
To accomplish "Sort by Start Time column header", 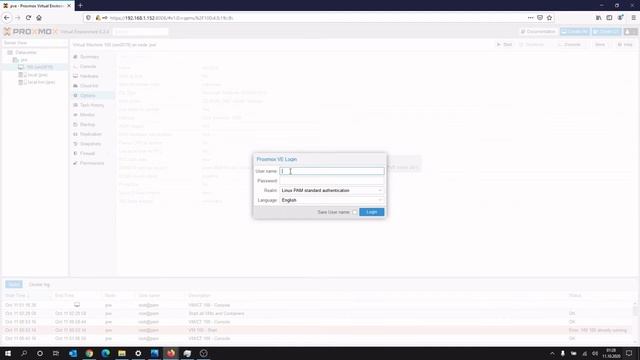I will point(27,296).
